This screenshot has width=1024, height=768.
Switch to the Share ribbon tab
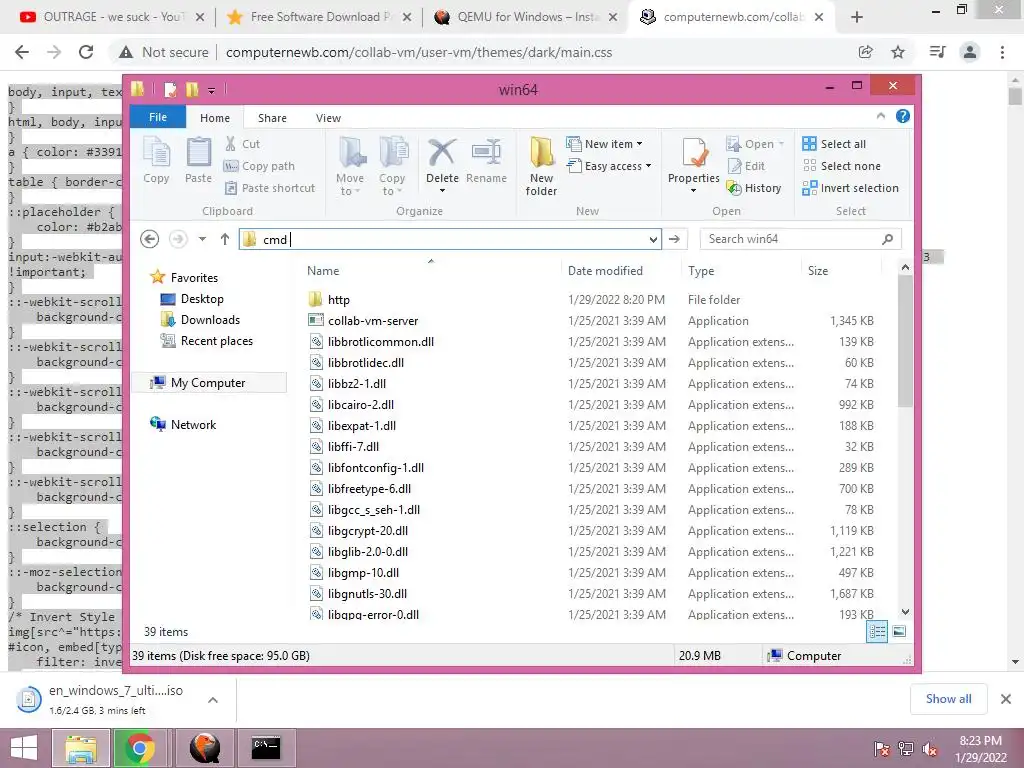click(x=272, y=118)
